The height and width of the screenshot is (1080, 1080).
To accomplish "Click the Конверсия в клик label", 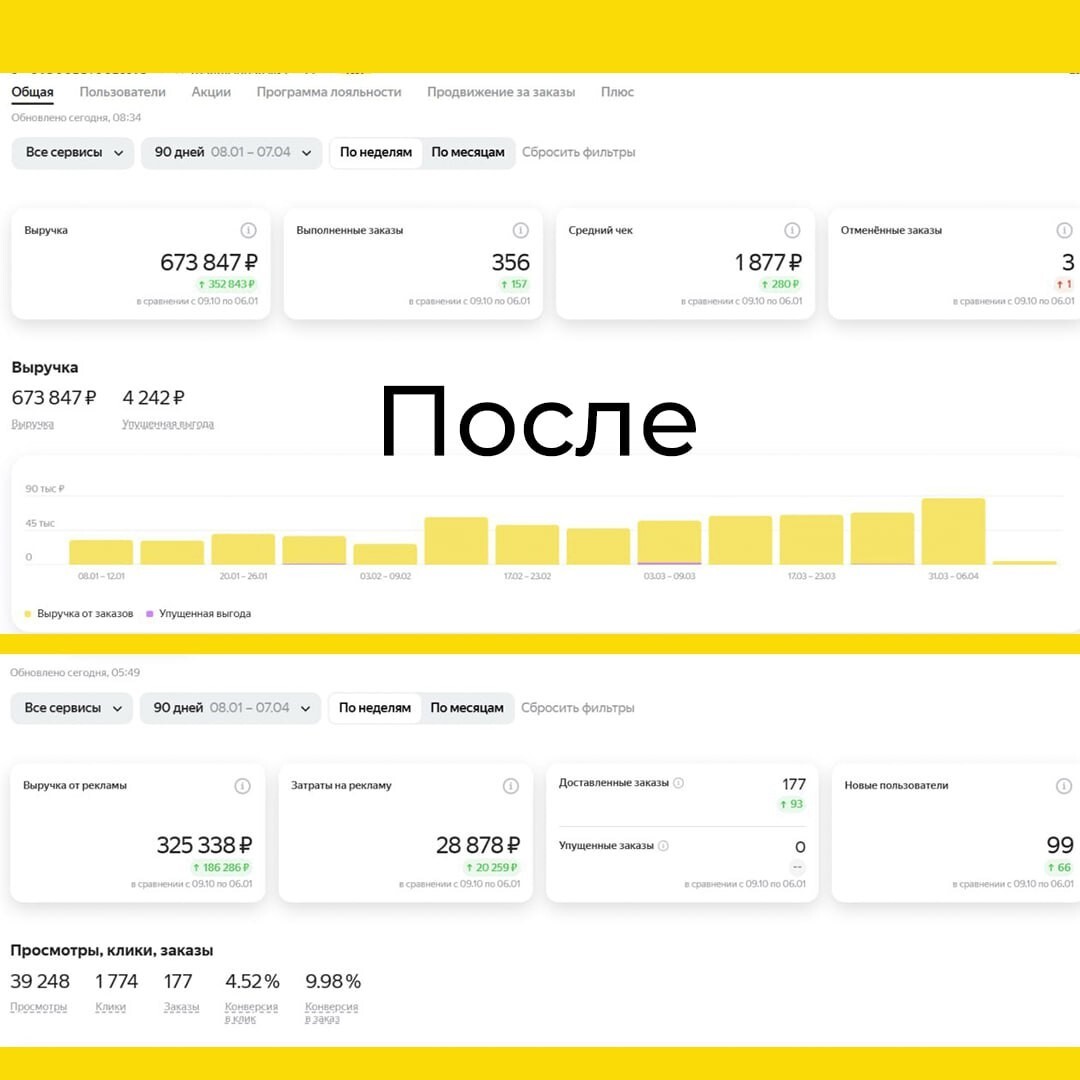I will (251, 1012).
